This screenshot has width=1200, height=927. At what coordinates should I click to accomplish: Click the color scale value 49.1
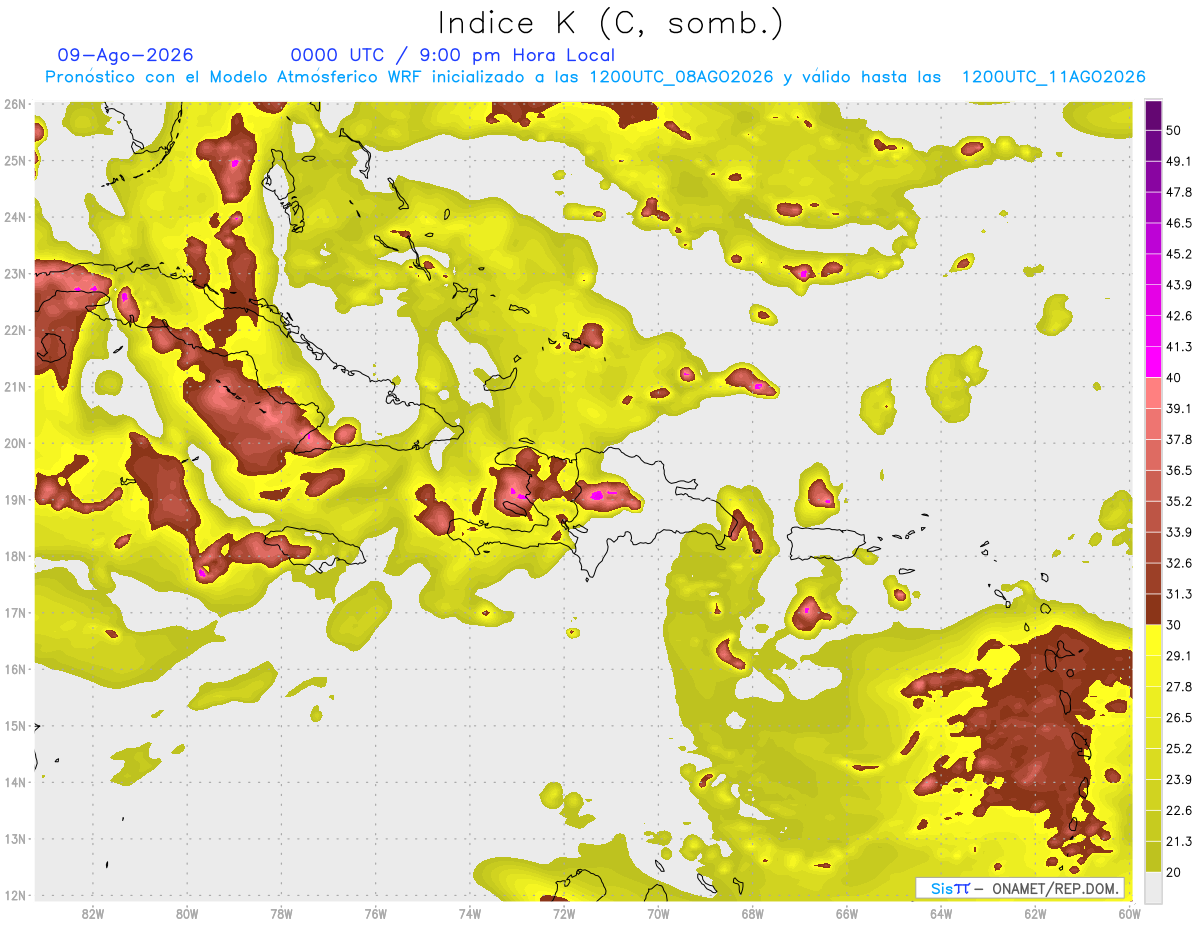1179,161
